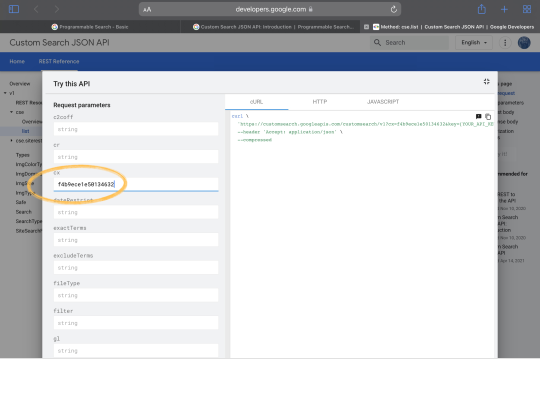The width and height of the screenshot is (540, 405).
Task: Select the JAVASCRIPT code tab
Action: pyautogui.click(x=383, y=102)
